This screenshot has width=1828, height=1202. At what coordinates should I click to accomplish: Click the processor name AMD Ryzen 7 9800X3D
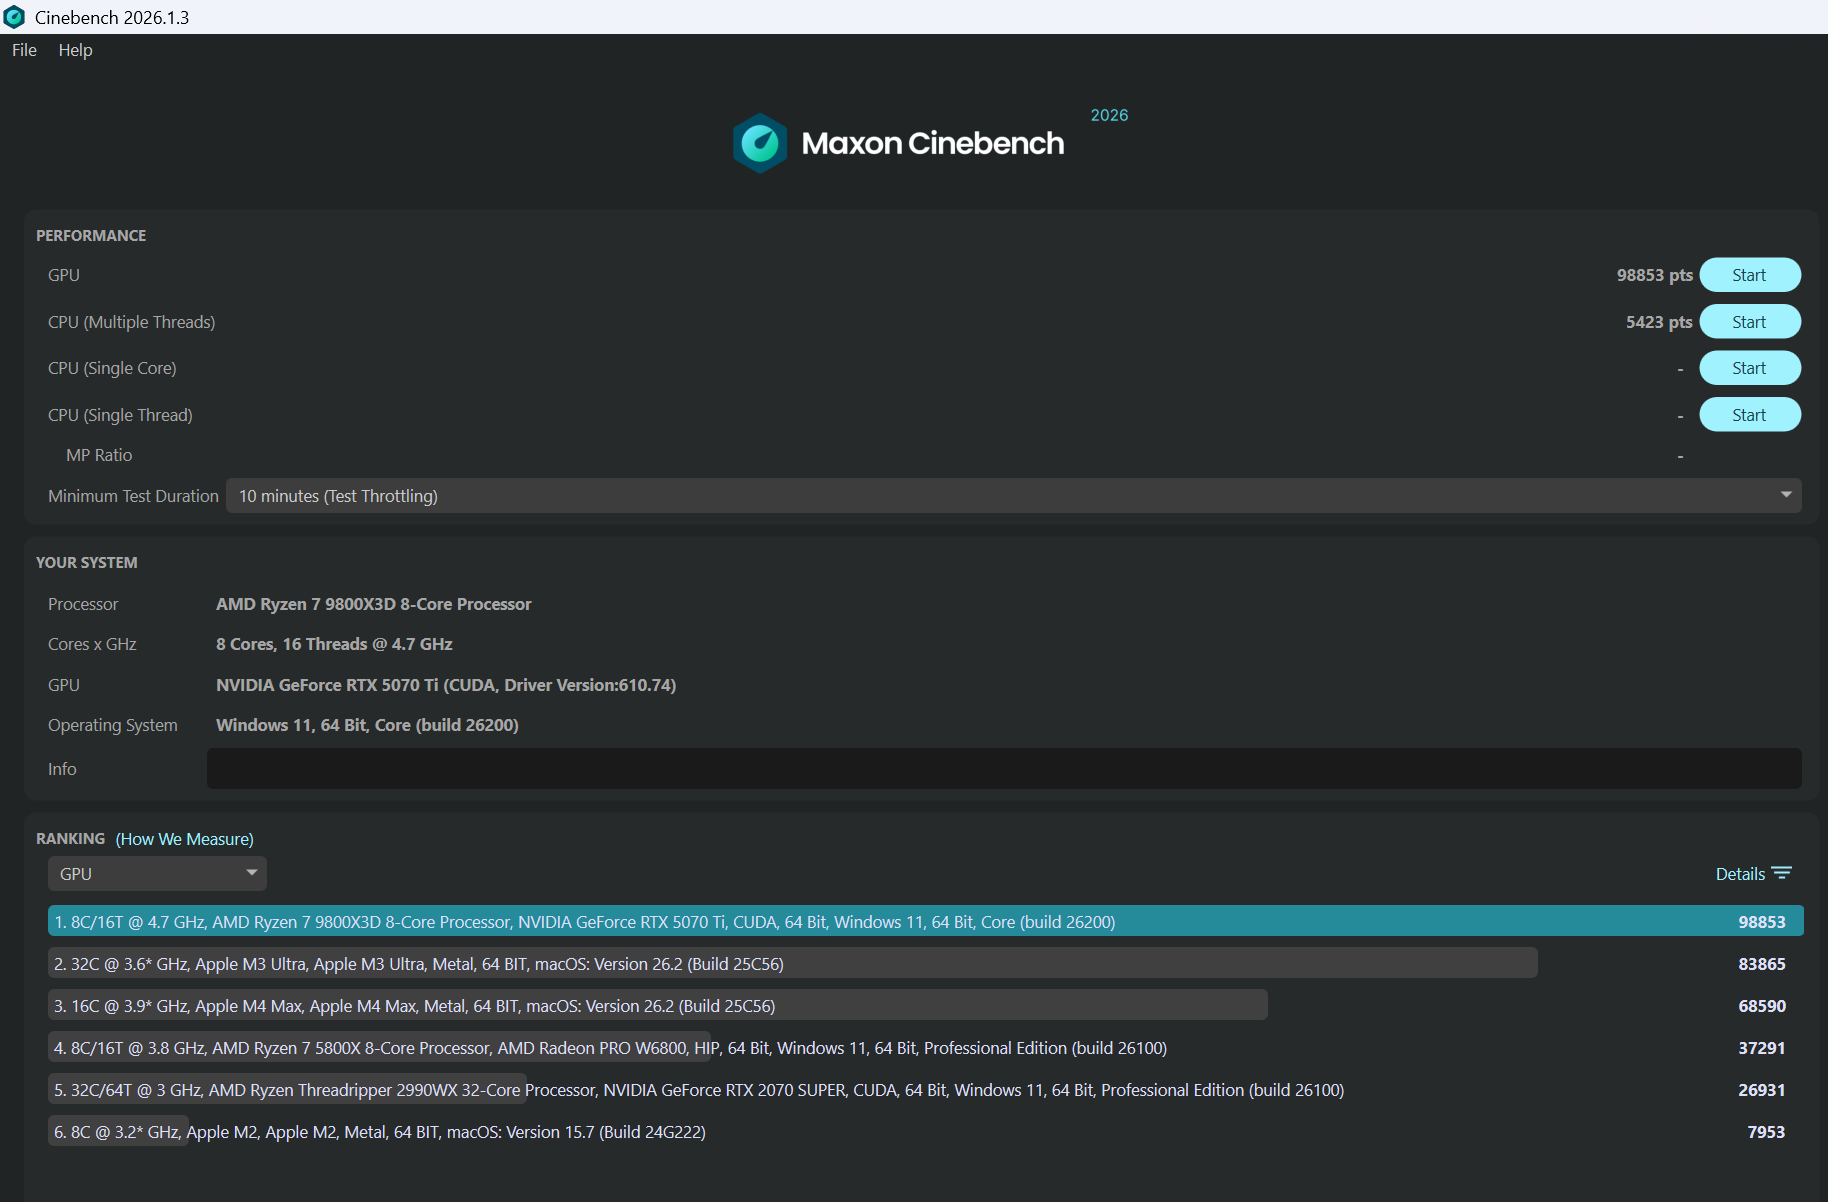374,604
